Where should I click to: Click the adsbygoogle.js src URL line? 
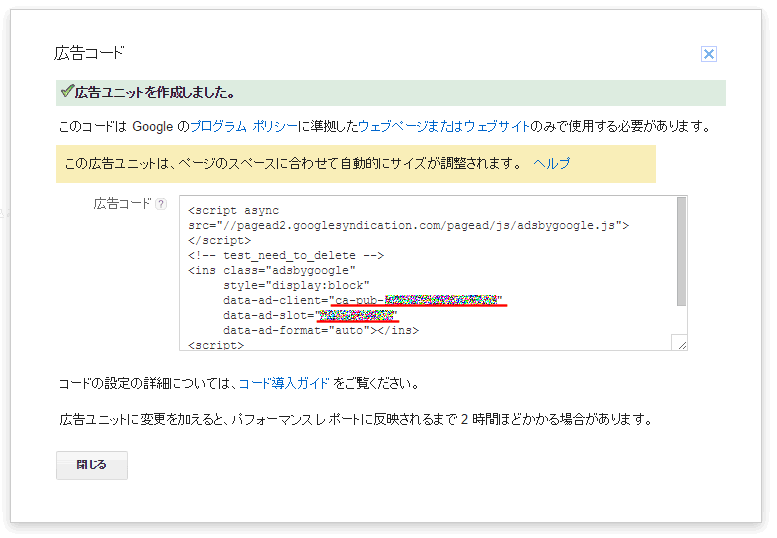coord(408,225)
